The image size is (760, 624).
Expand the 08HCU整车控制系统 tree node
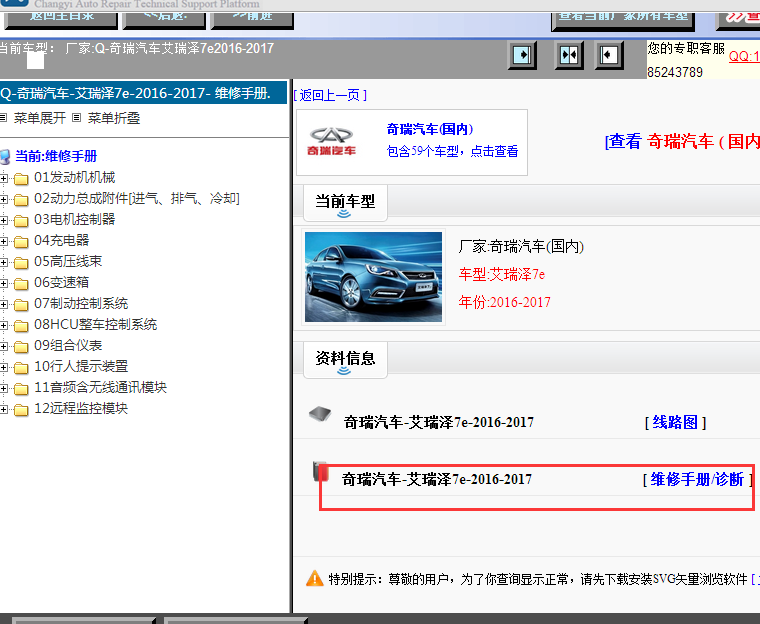click(4, 325)
